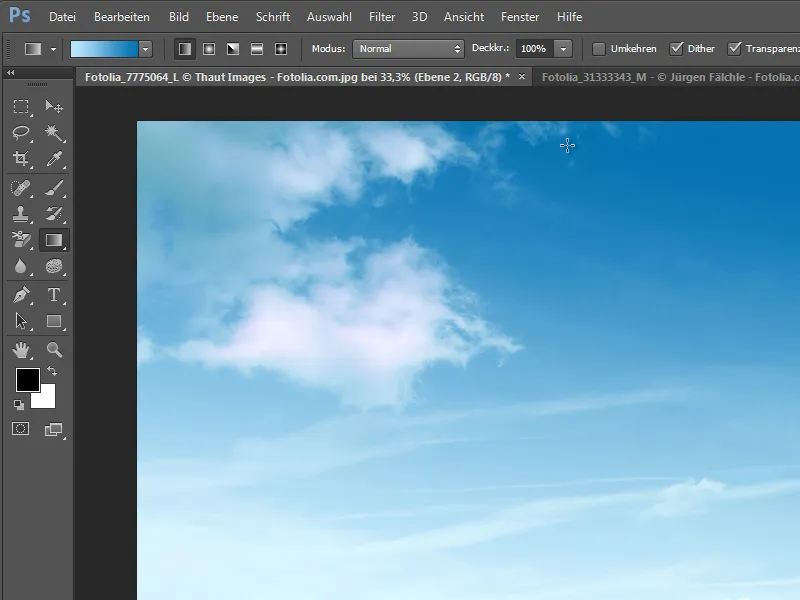The height and width of the screenshot is (600, 800).
Task: Select the Path Selection tool
Action: click(x=21, y=321)
